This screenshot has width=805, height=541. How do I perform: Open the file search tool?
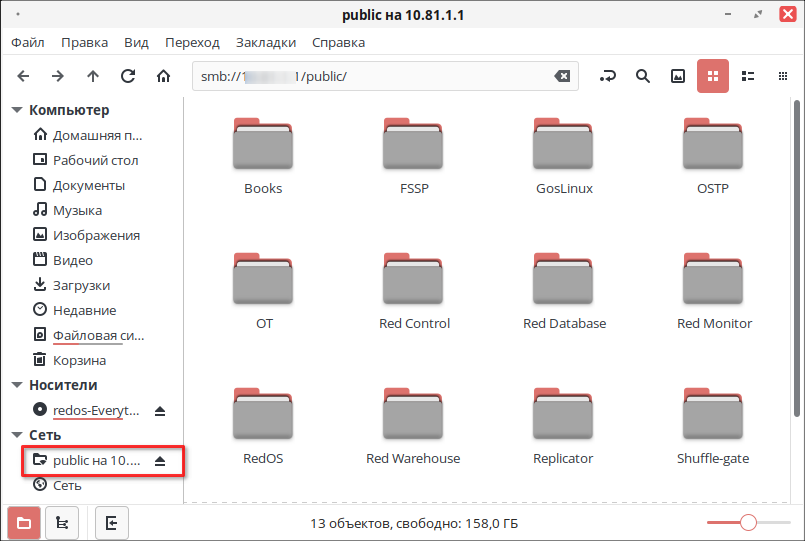click(643, 76)
